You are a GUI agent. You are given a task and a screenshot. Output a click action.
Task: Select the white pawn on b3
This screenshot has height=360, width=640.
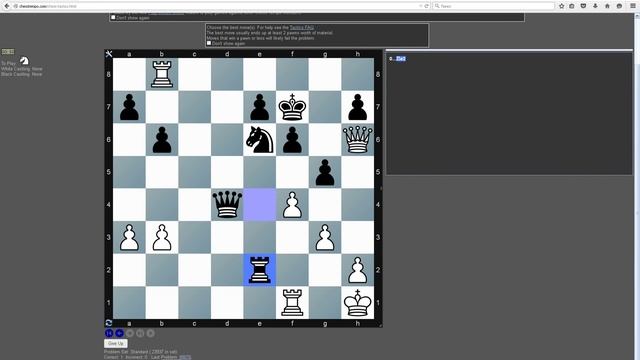[162, 238]
